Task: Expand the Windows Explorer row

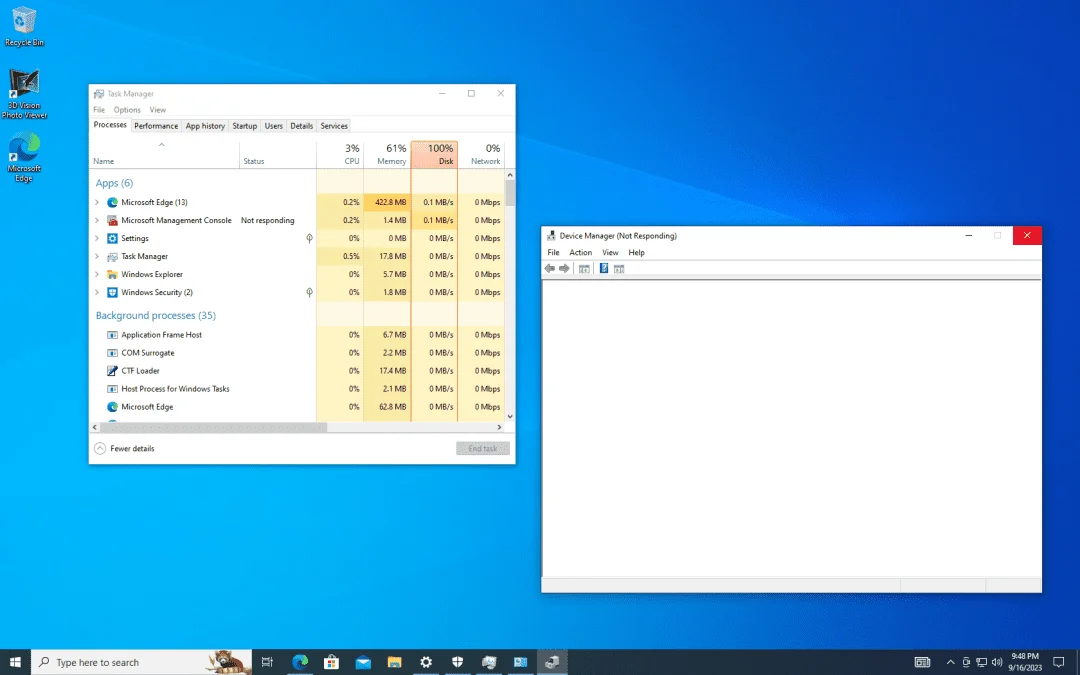Action: [97, 274]
